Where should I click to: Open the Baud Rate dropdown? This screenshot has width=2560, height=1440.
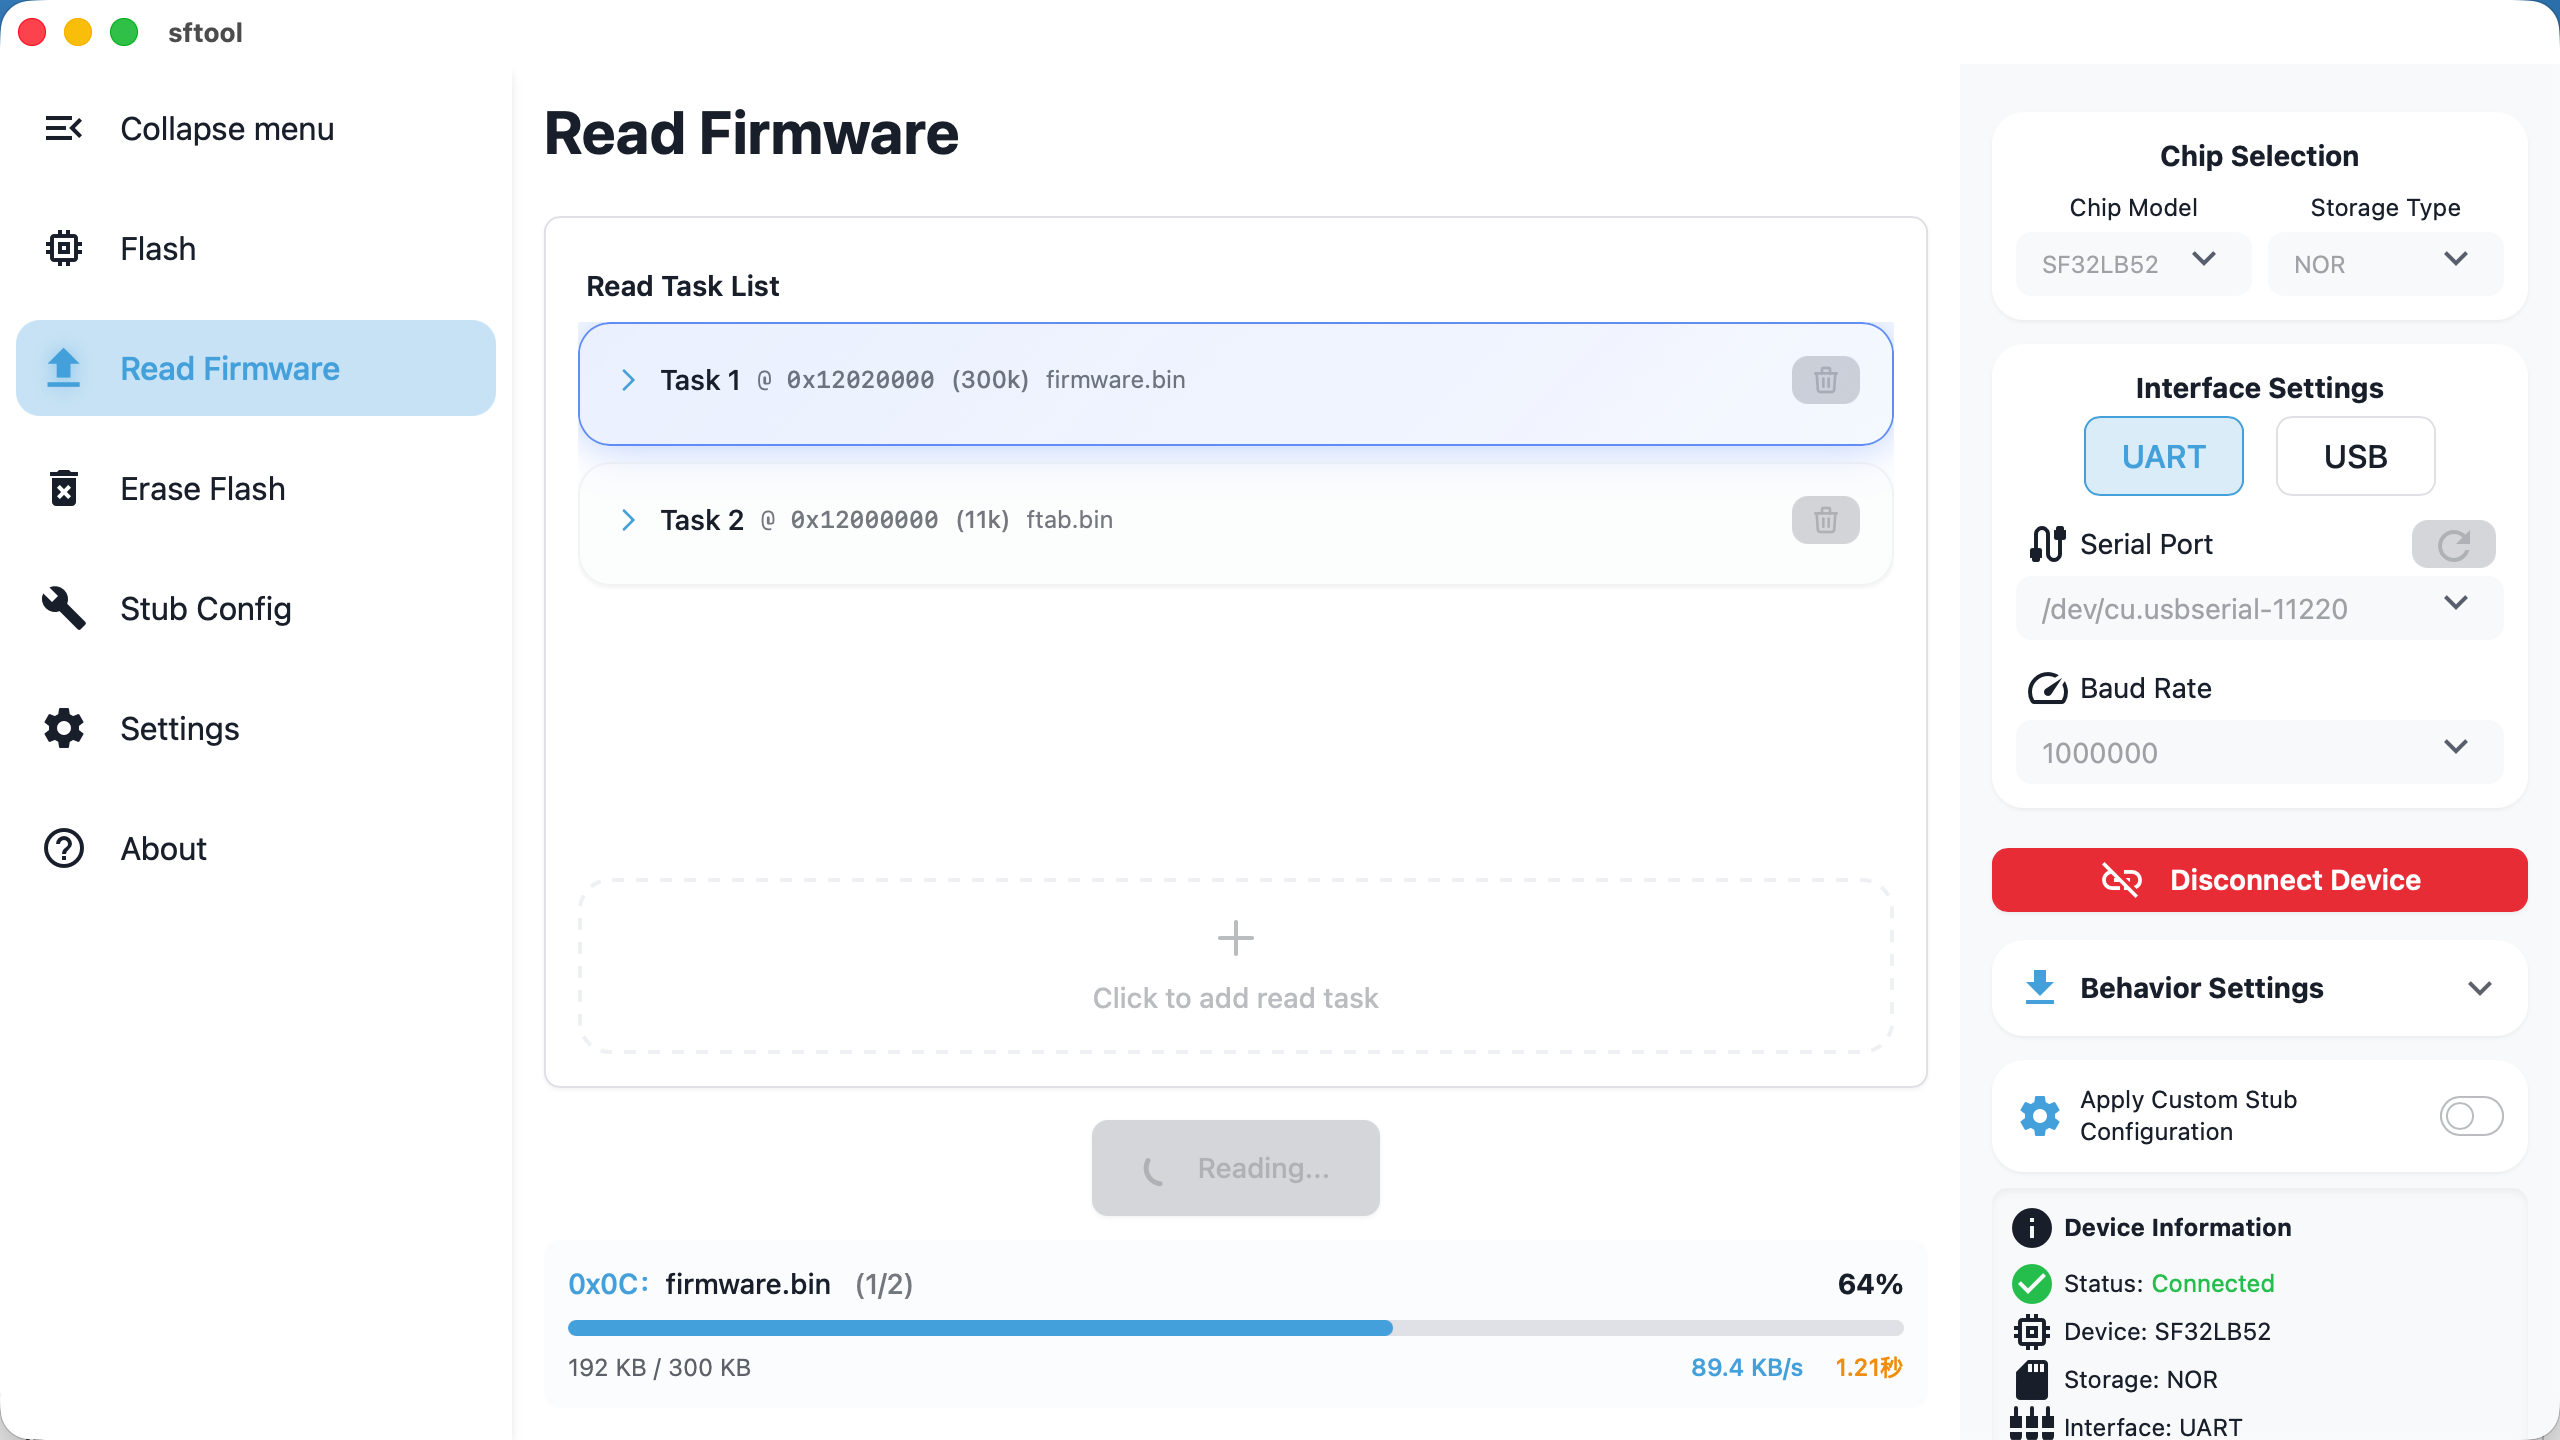point(2259,752)
